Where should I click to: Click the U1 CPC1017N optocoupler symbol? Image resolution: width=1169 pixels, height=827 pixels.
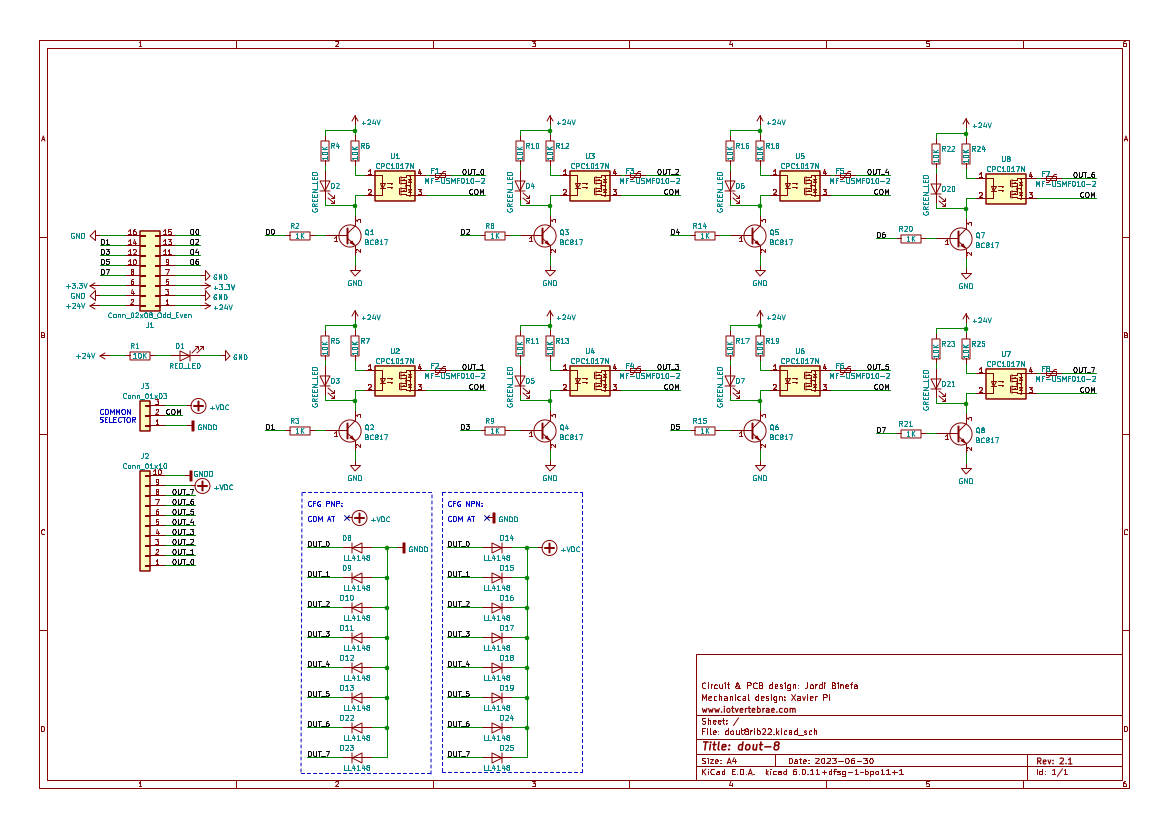394,186
